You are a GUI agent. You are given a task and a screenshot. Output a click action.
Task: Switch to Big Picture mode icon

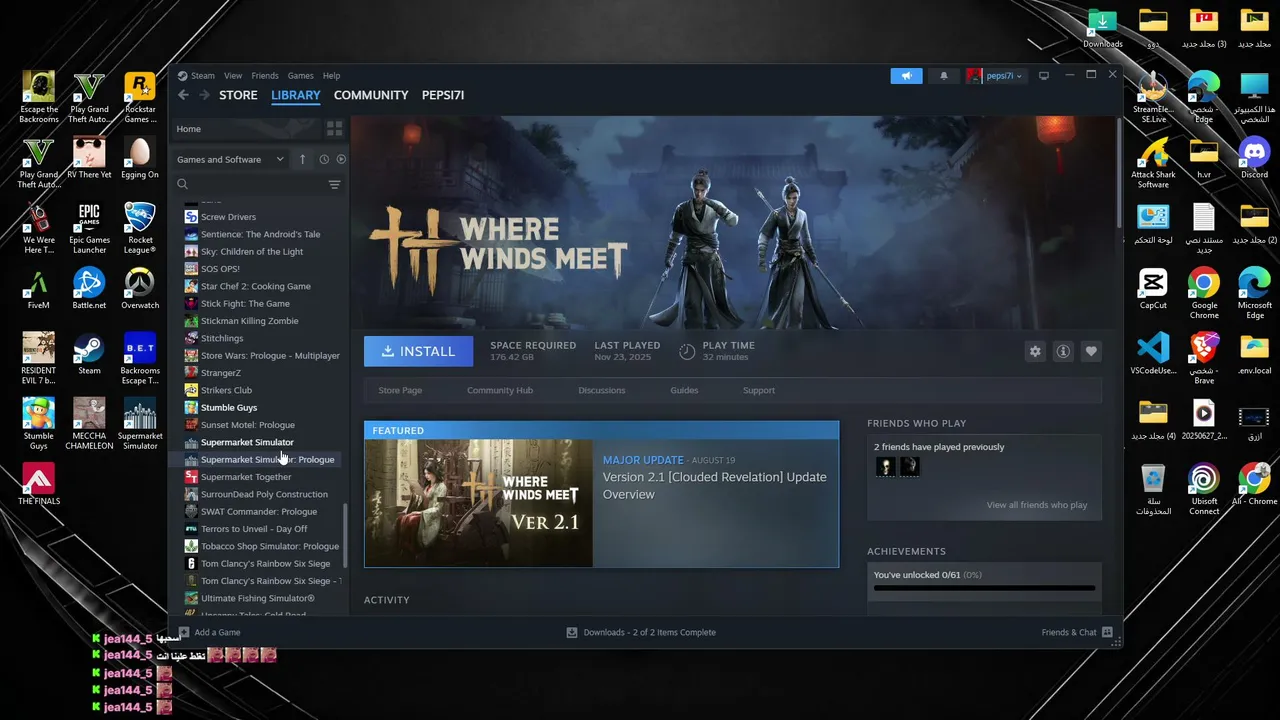coord(1044,76)
